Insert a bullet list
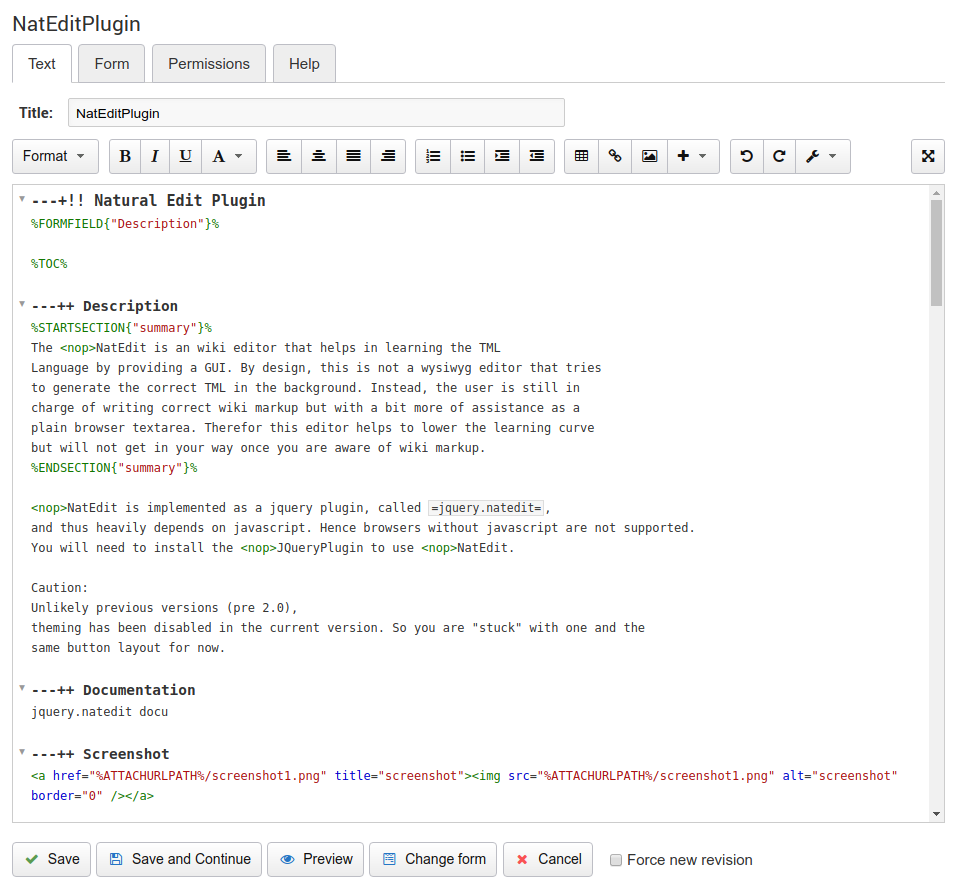This screenshot has height=888, width=960. pos(467,156)
